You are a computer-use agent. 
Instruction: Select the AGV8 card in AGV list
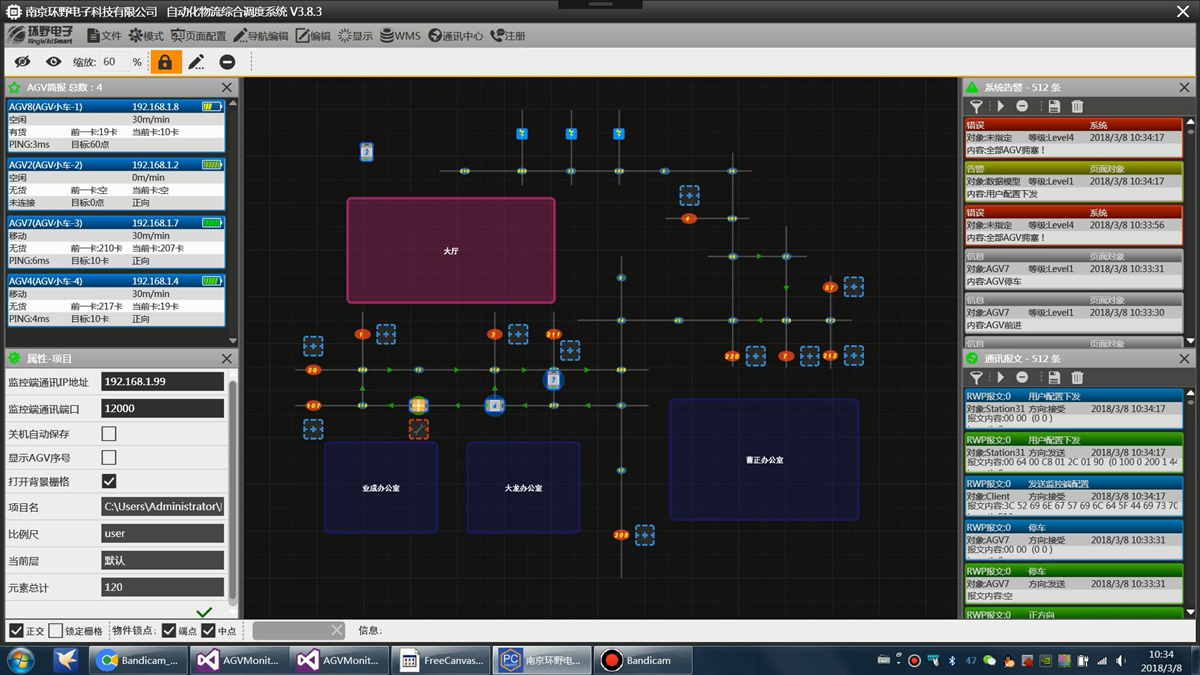tap(116, 125)
